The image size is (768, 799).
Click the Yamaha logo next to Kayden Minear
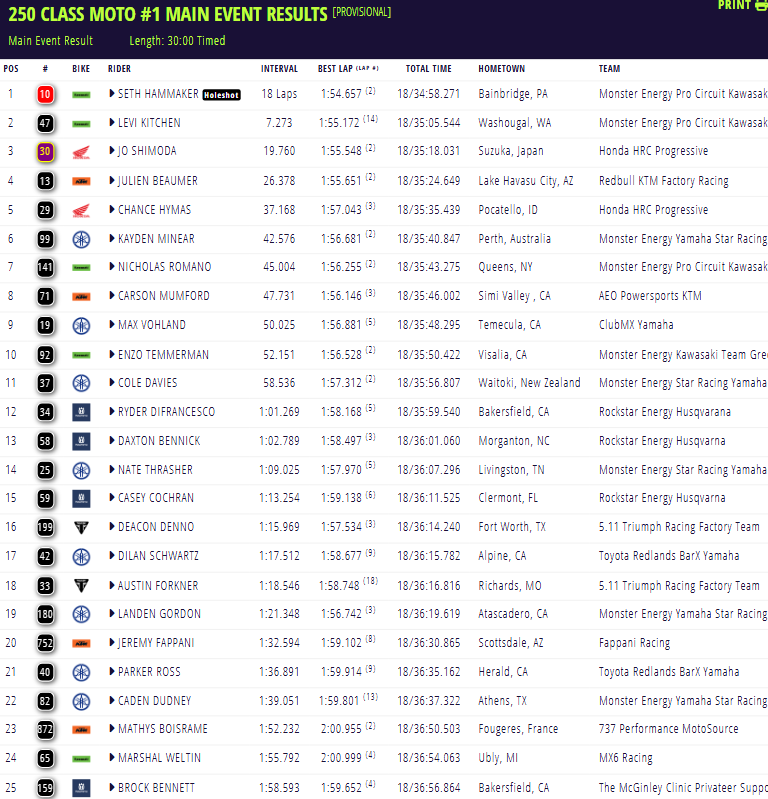(x=81, y=239)
